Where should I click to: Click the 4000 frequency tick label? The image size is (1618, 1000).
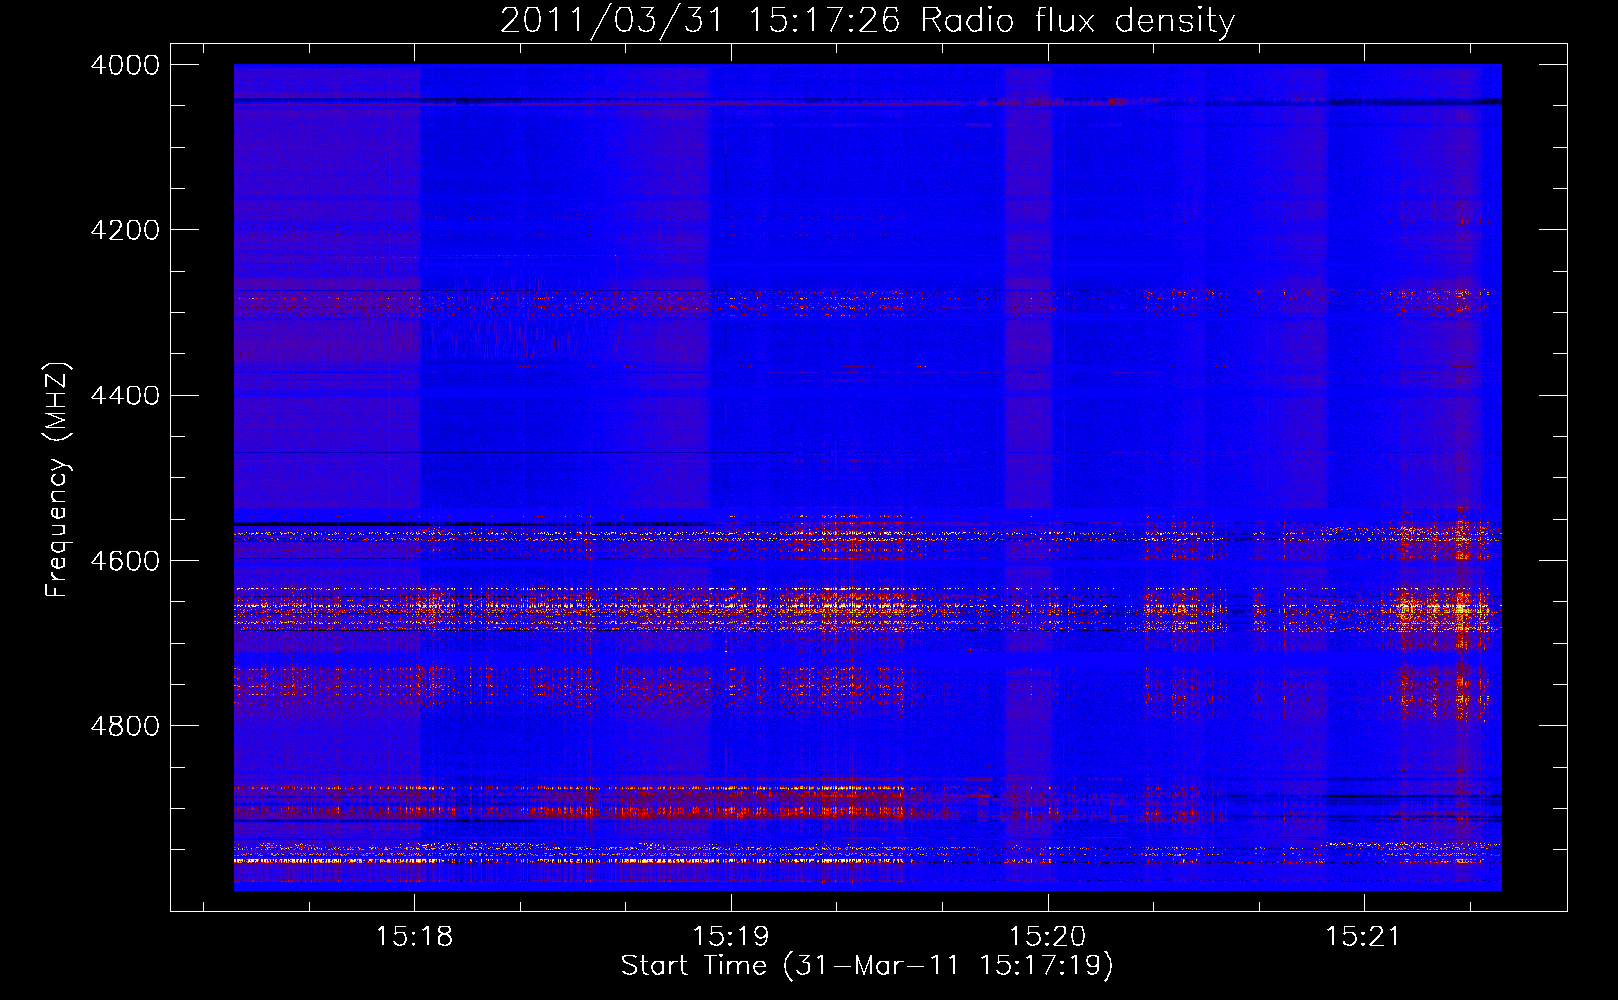pos(125,65)
